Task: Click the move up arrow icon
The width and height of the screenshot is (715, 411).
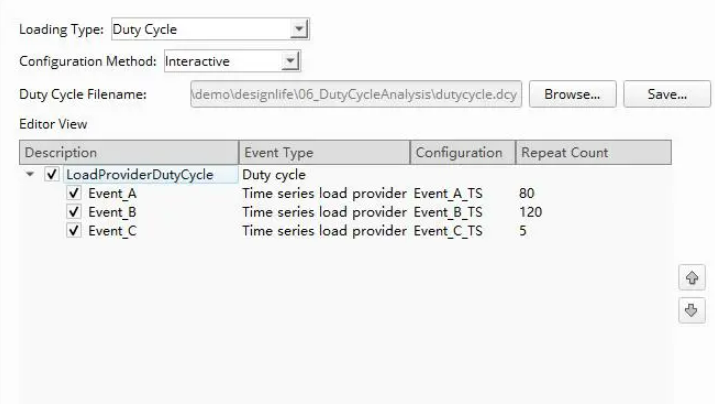Action: [689, 275]
